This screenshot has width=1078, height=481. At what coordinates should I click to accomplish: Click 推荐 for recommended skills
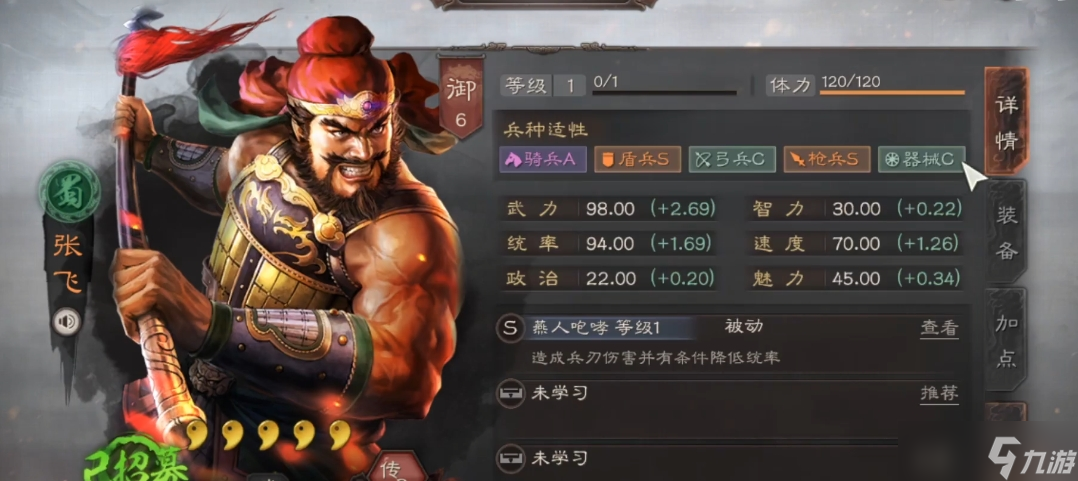(939, 394)
